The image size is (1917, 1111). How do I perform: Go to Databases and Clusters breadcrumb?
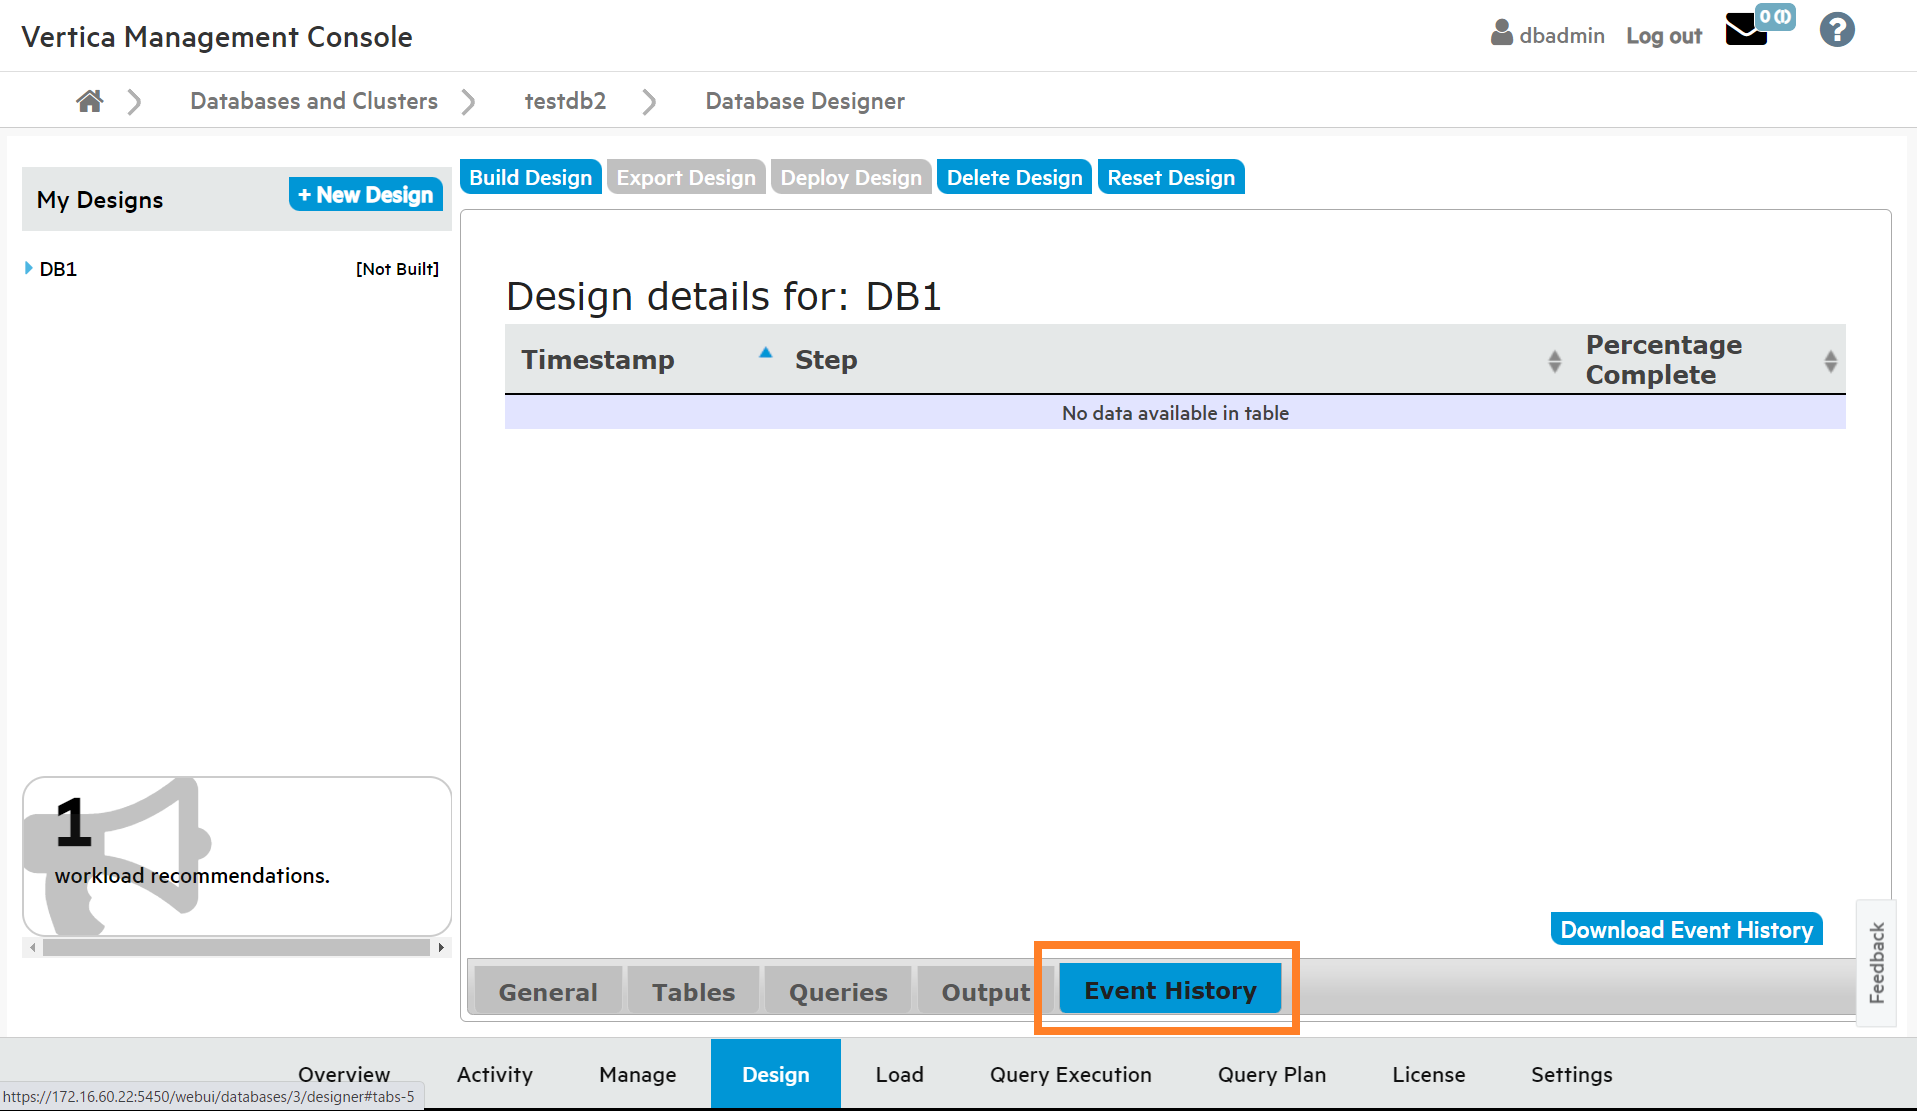coord(314,101)
